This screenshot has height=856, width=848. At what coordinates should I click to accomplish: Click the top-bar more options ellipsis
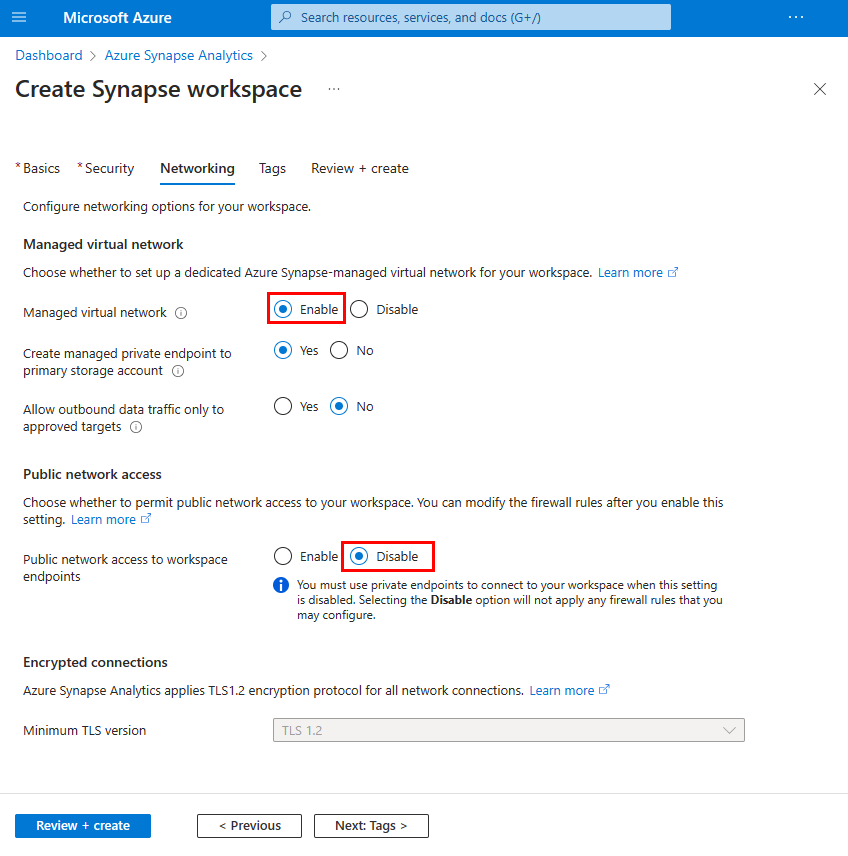(x=796, y=17)
